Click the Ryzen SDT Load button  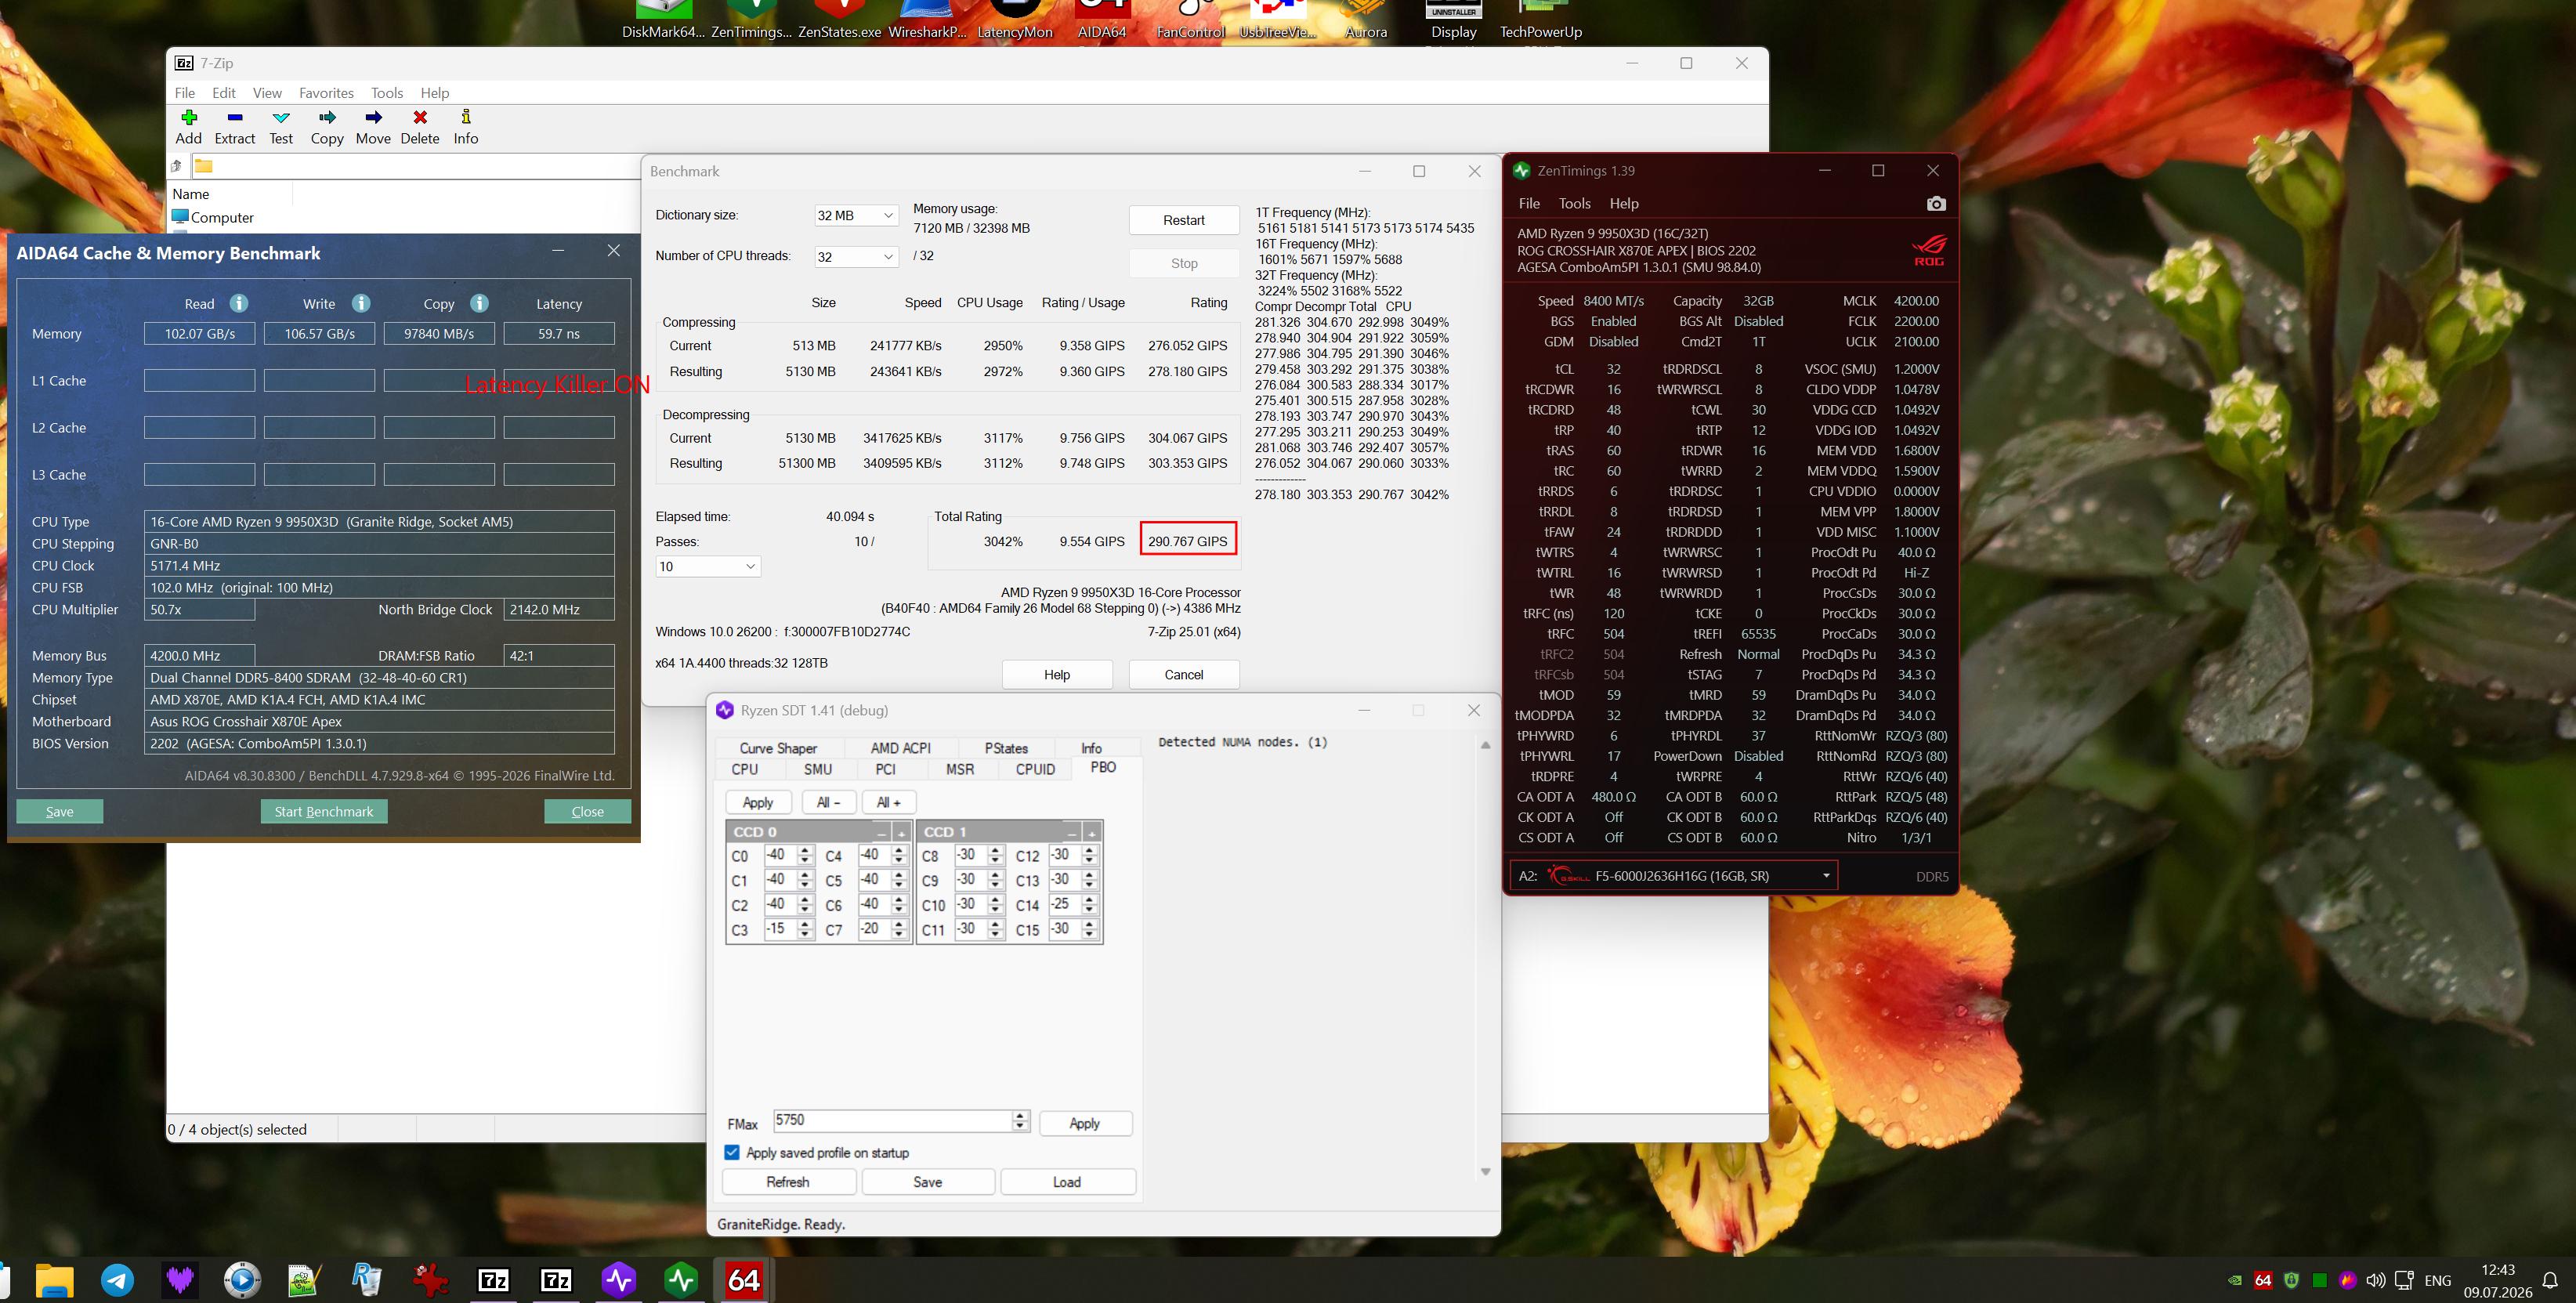[1067, 1182]
